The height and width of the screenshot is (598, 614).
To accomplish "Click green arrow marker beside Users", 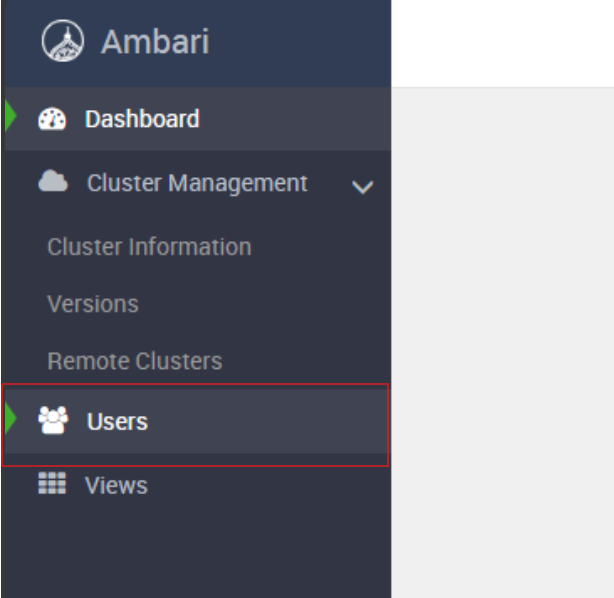I will point(11,418).
